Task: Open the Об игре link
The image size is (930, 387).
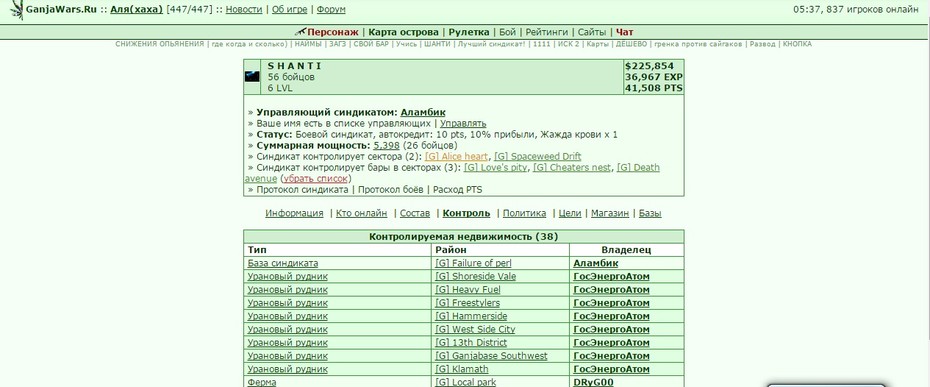Action: pos(289,9)
